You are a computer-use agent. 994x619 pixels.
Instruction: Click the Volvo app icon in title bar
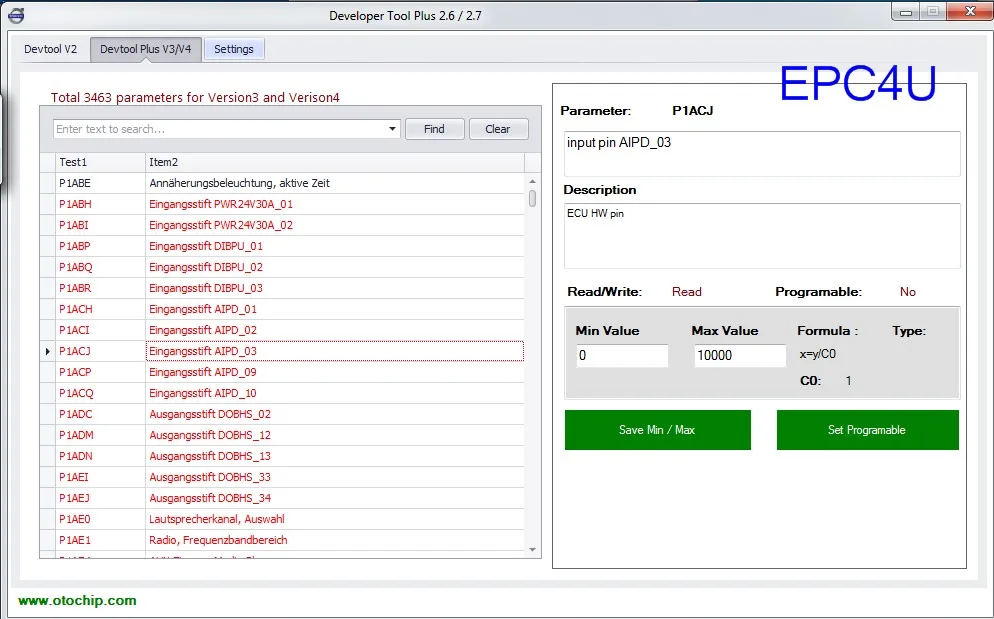16,16
